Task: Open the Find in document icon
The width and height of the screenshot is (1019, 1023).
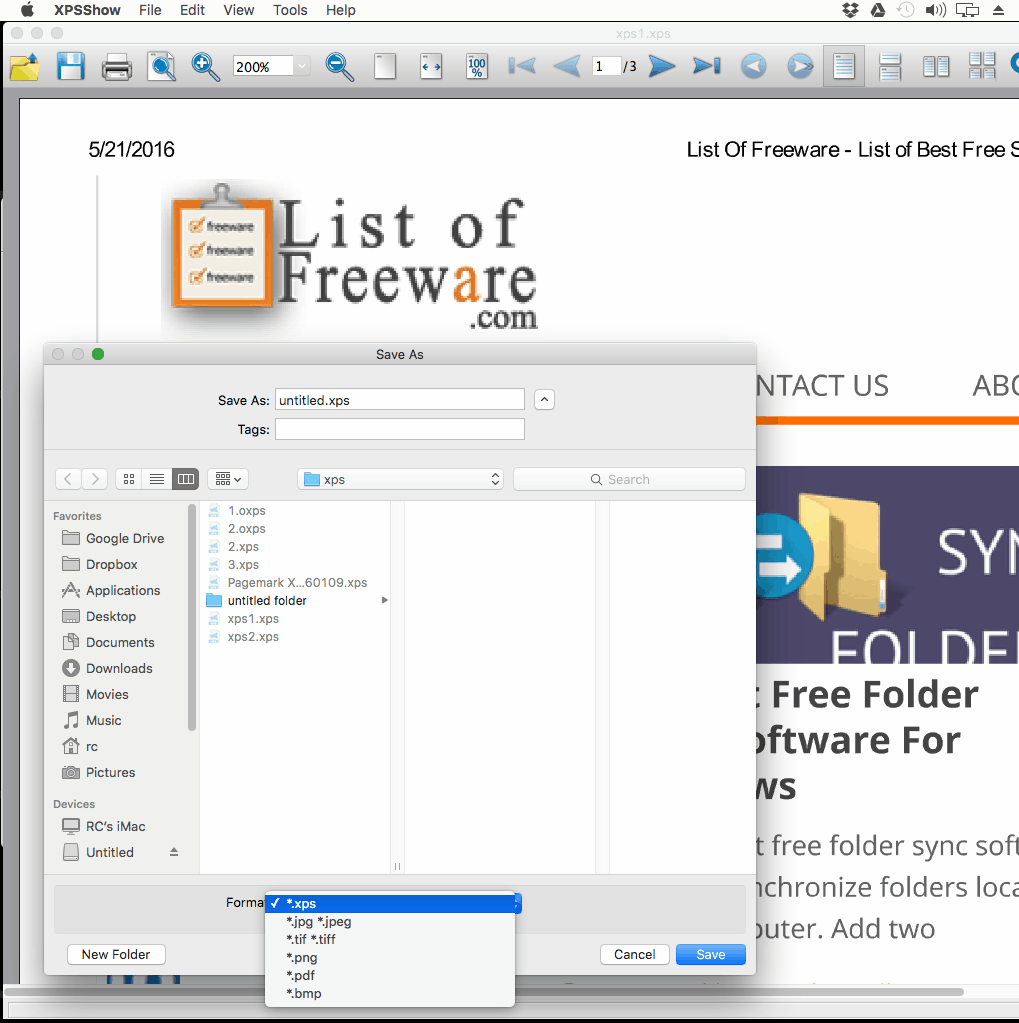Action: tap(162, 67)
